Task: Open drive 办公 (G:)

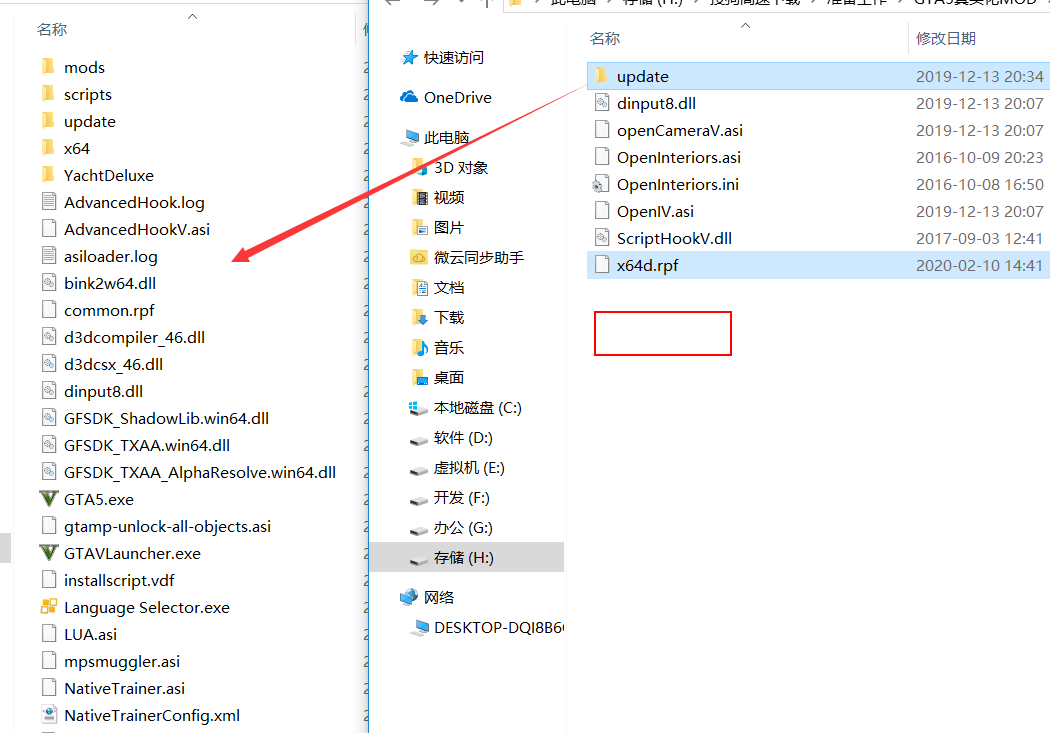Action: tap(463, 527)
